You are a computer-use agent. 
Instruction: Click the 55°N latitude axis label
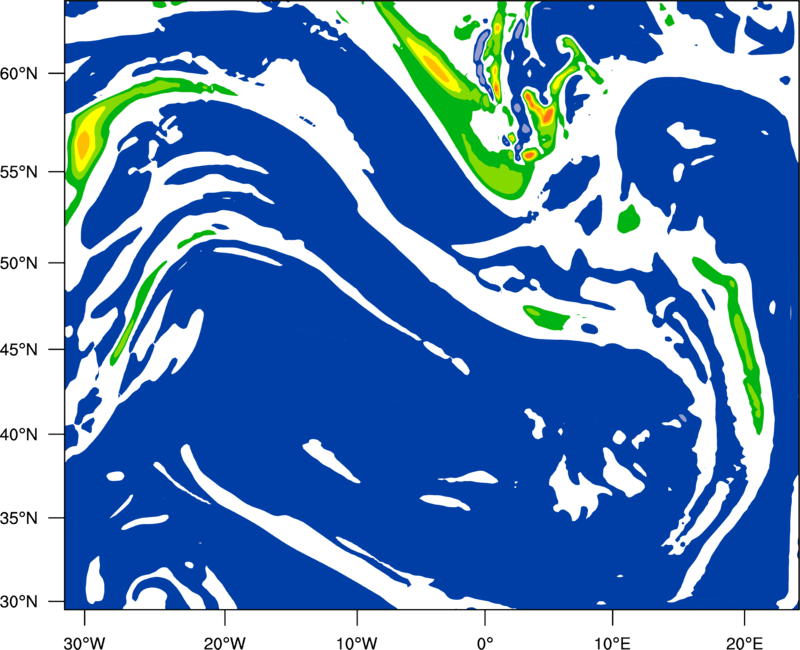(19, 172)
